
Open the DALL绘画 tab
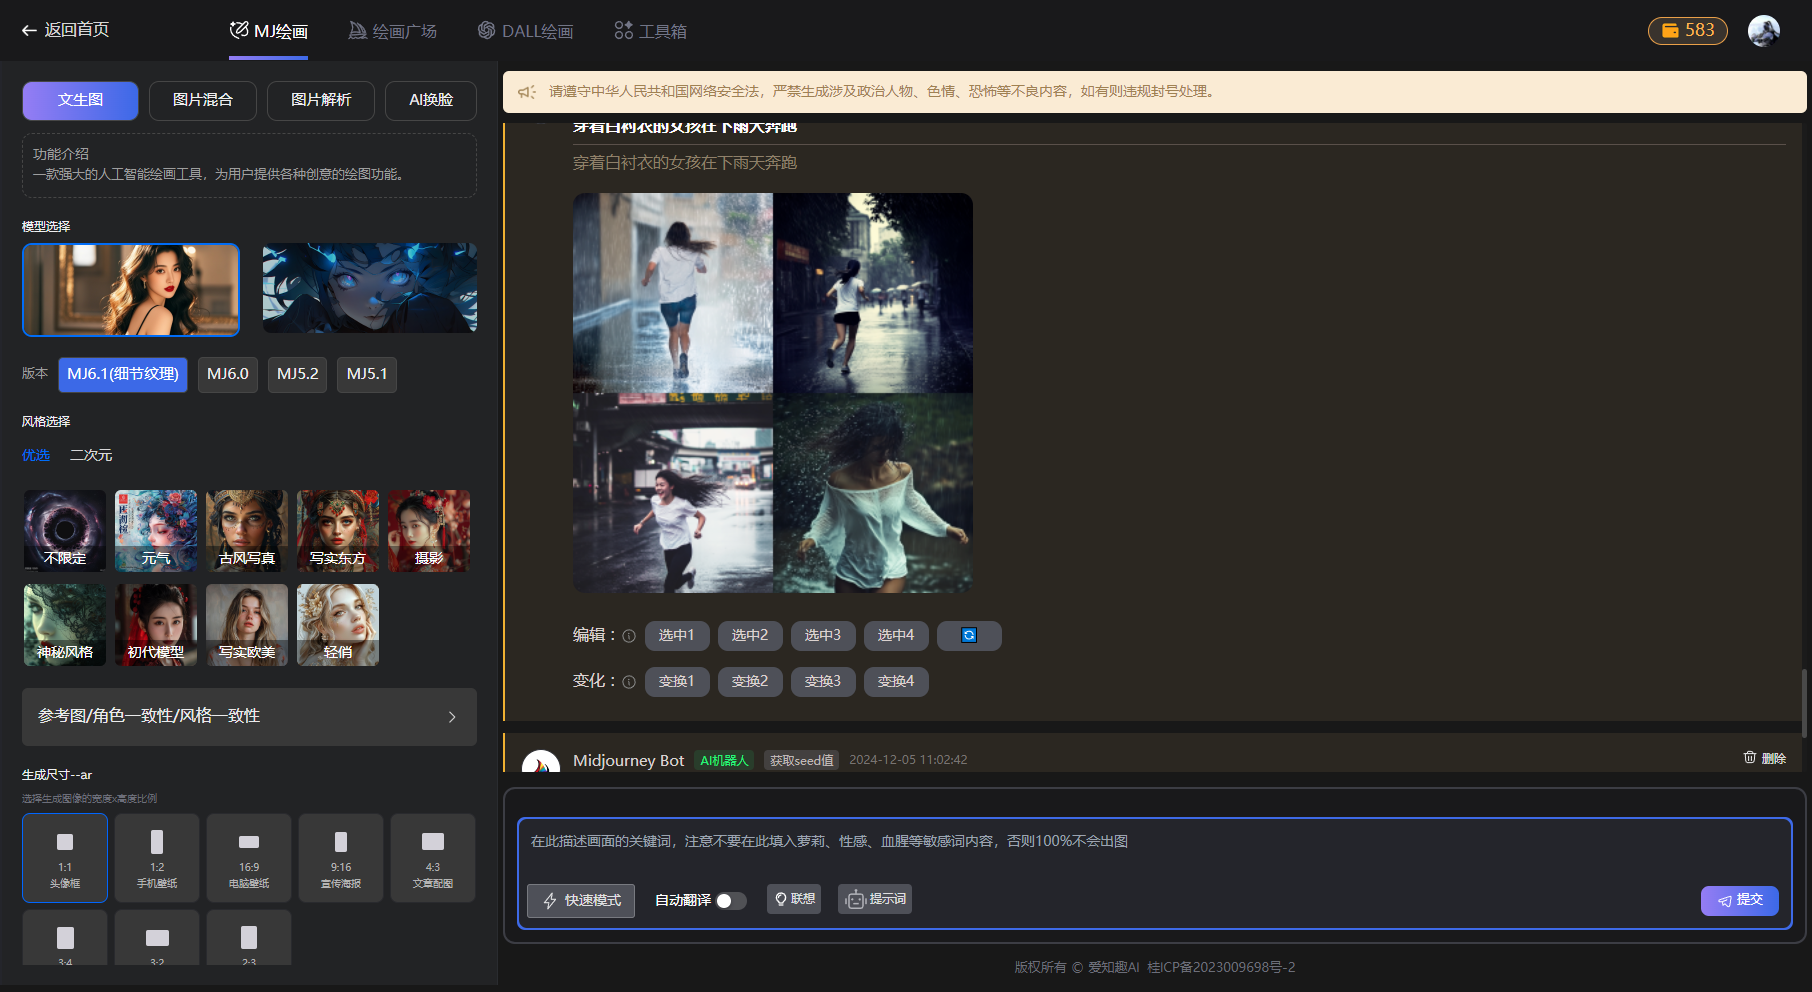[x=525, y=31]
